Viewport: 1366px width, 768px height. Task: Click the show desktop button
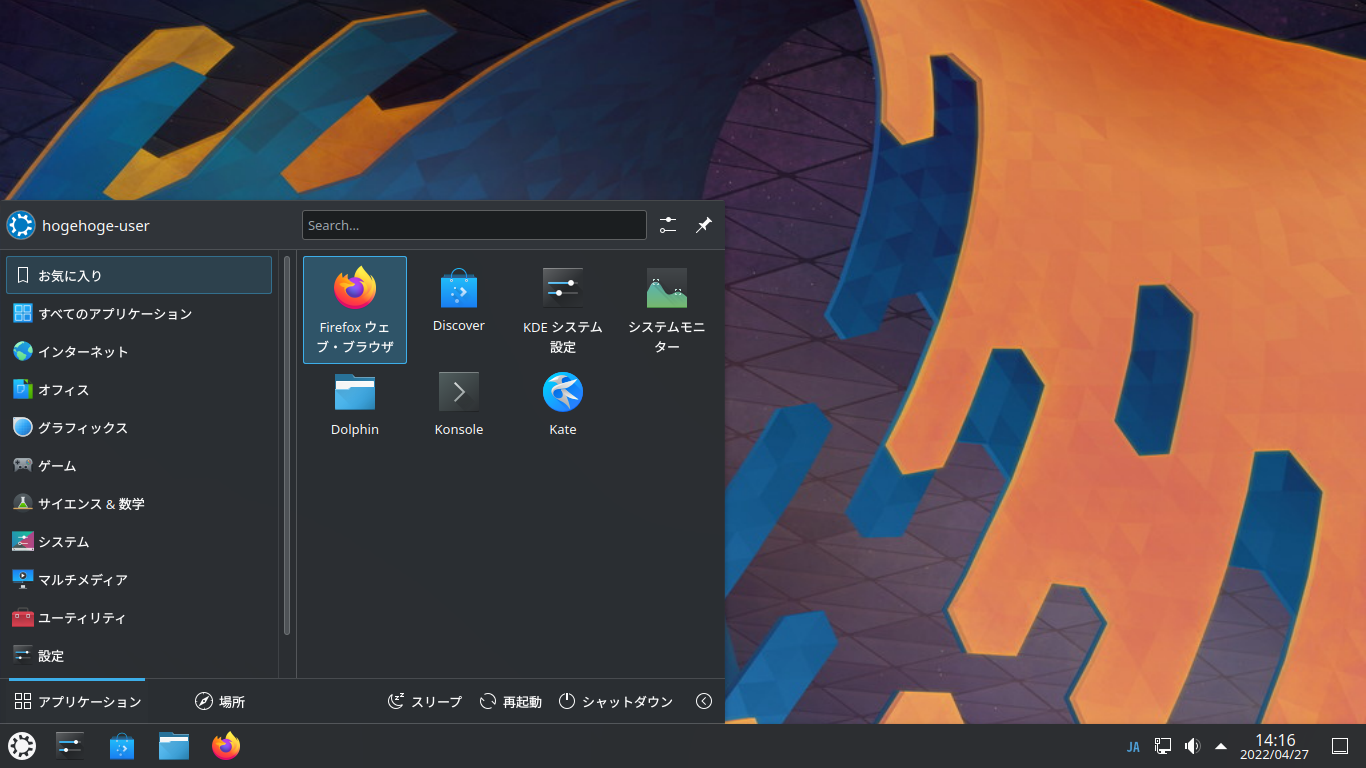pos(1340,746)
